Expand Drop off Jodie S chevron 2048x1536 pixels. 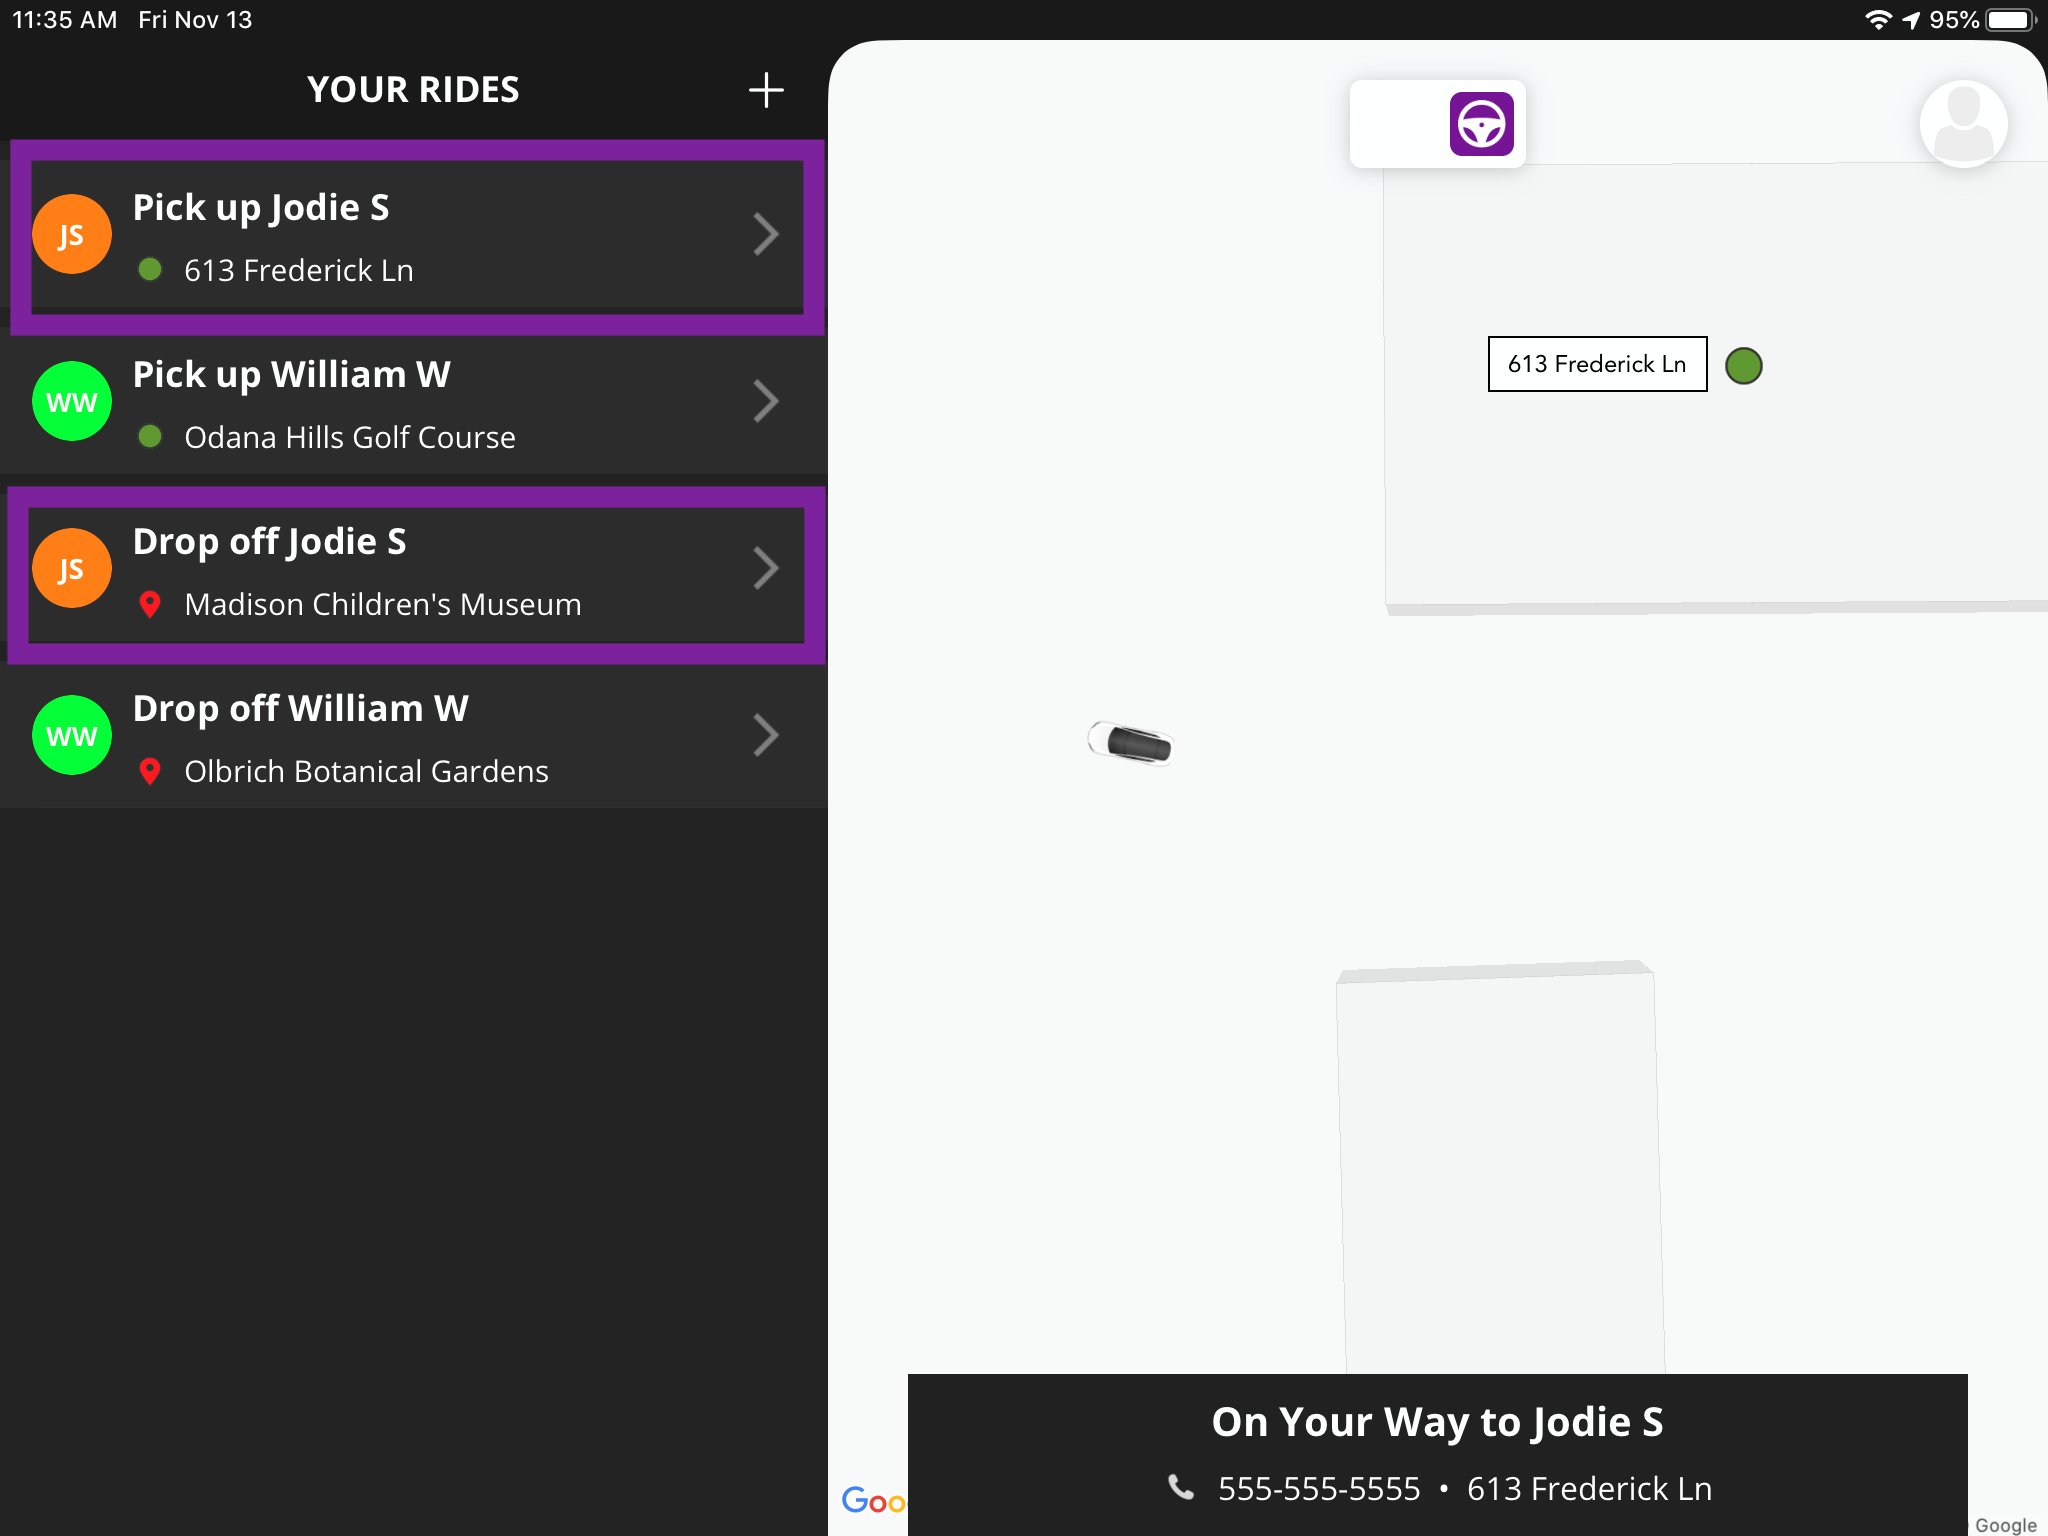766,569
